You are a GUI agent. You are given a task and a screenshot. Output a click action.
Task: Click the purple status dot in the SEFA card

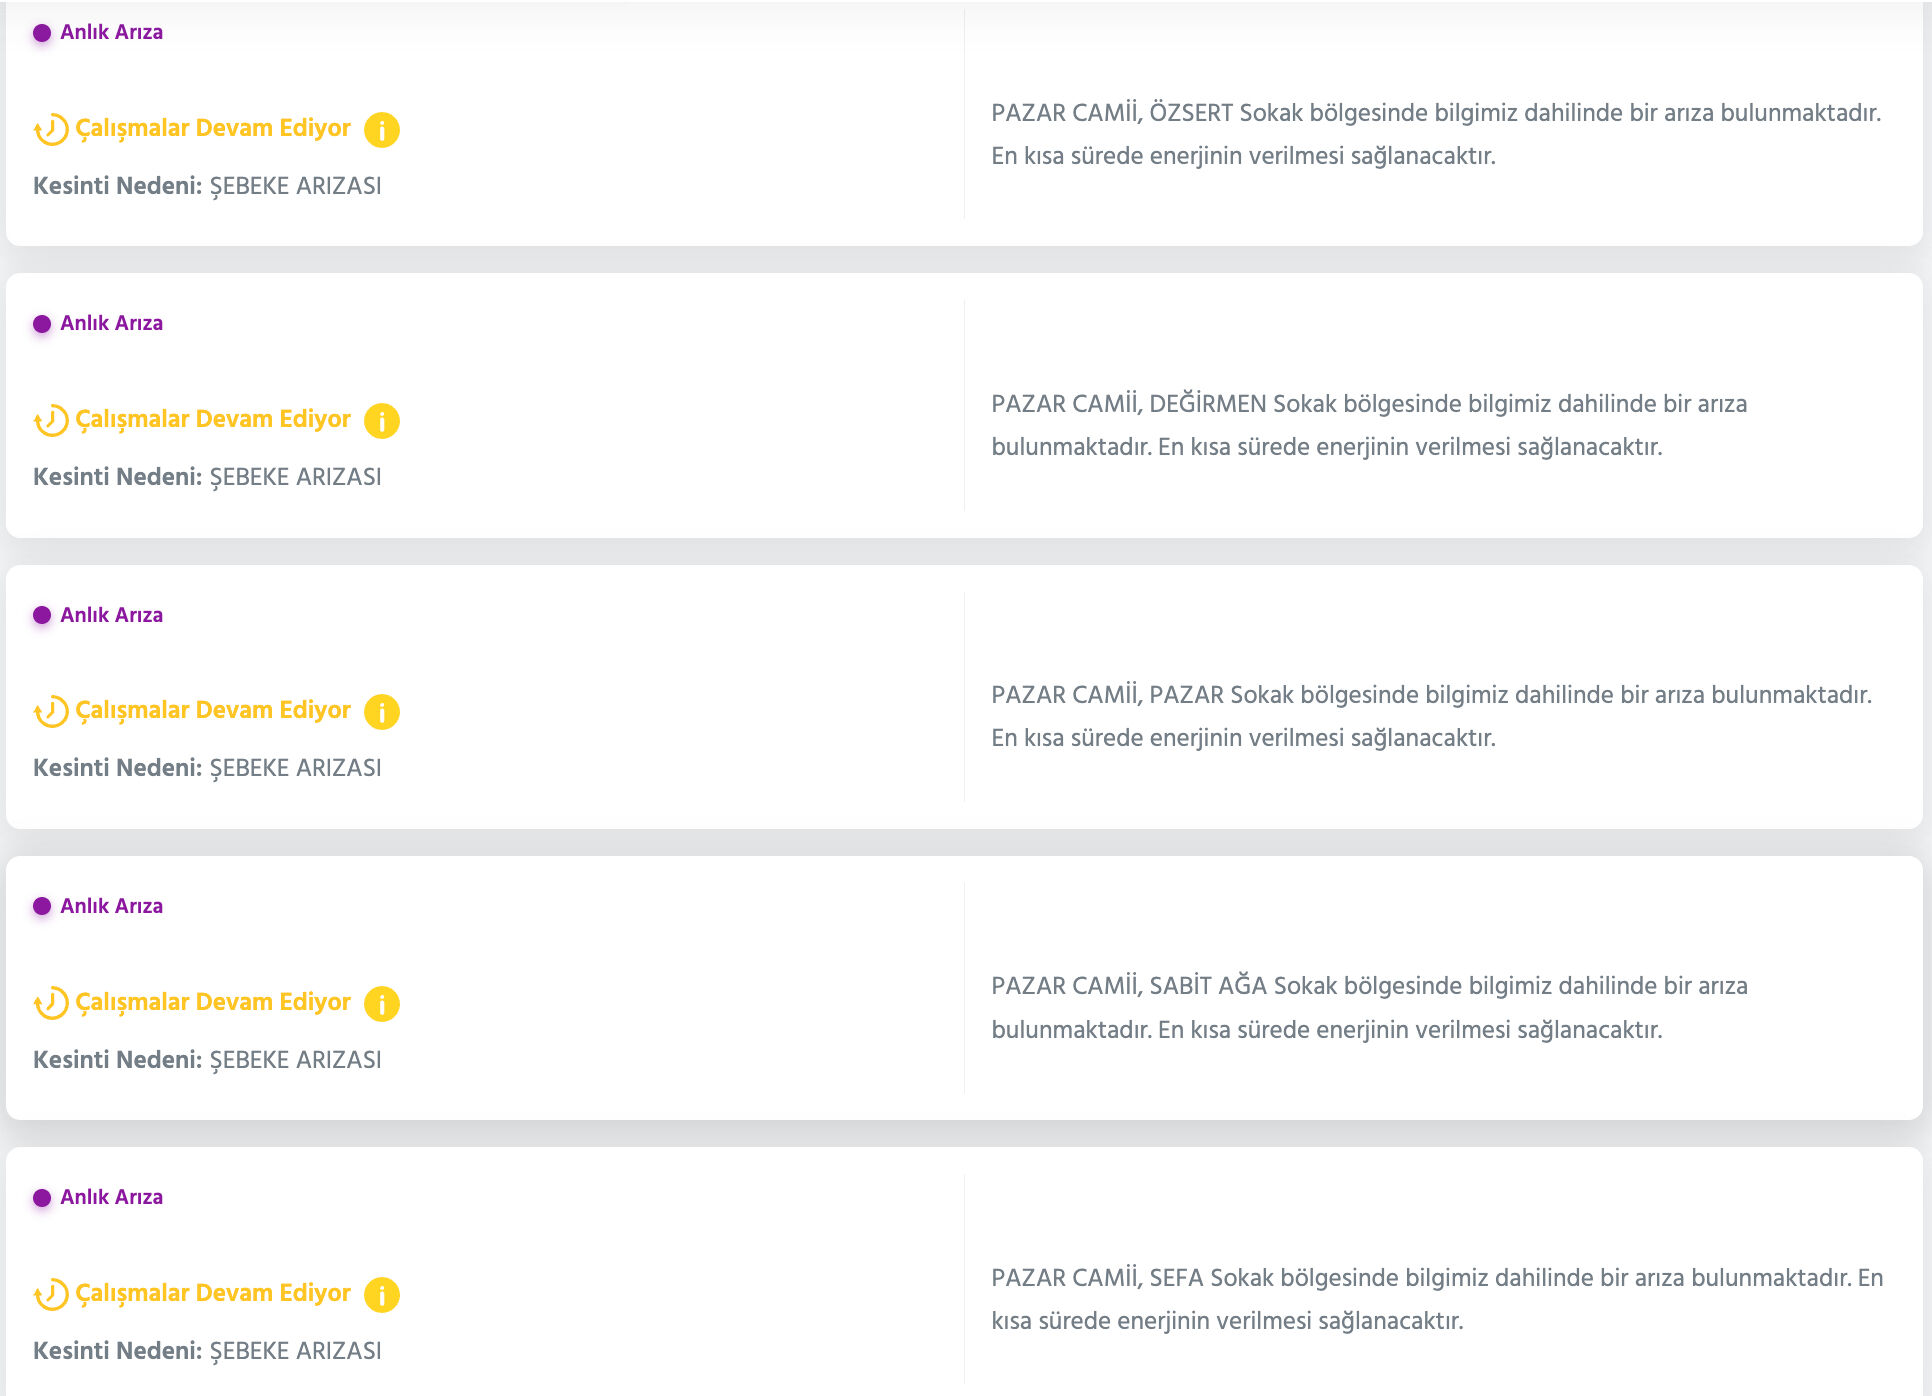point(42,1198)
